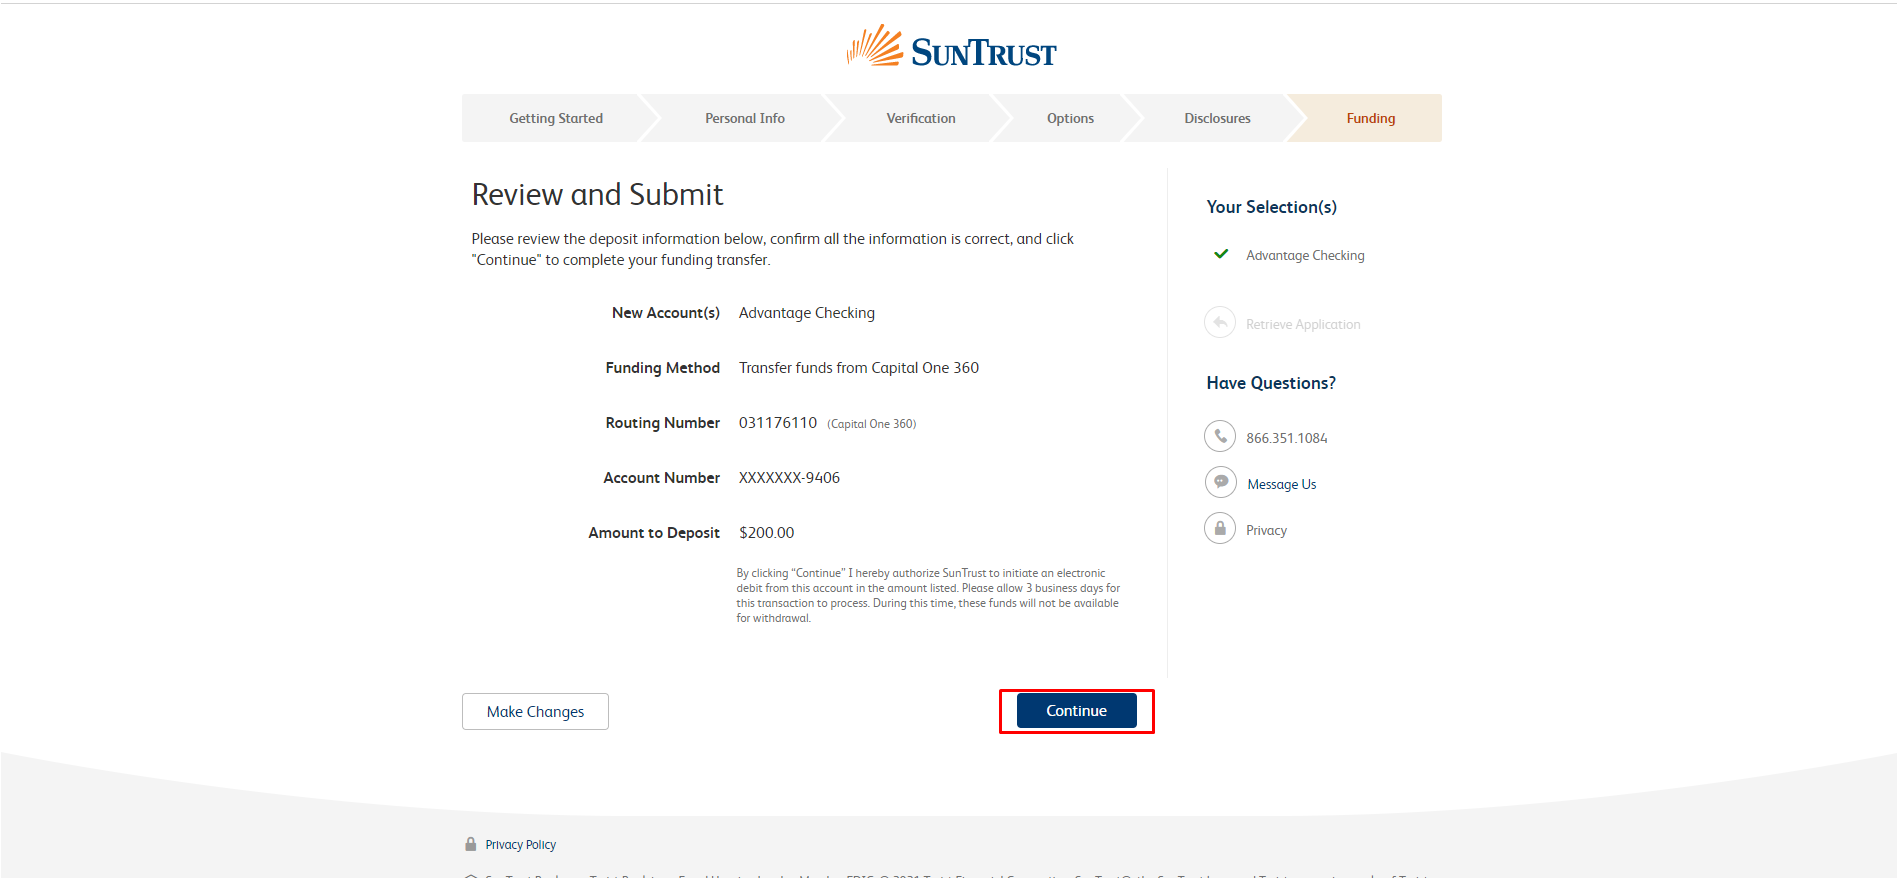Switch to the Verification step
Viewport: 1897px width, 878px height.
click(921, 118)
